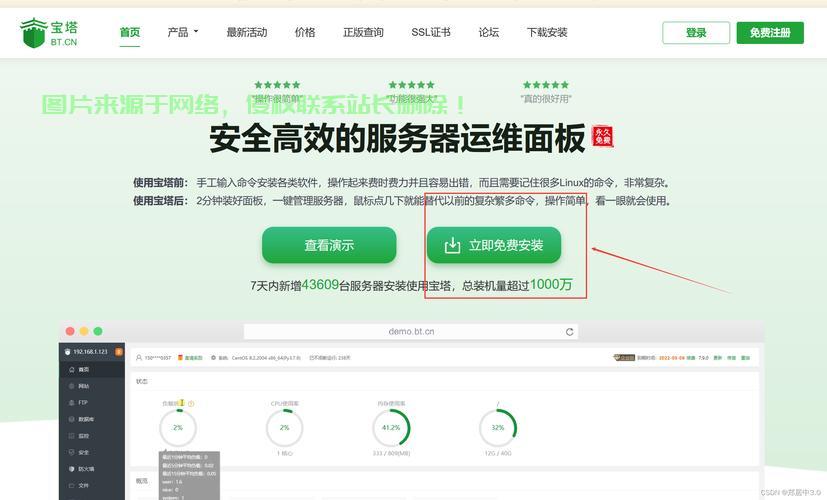
Task: Click the five stars above "真的很好用"
Action: click(546, 84)
